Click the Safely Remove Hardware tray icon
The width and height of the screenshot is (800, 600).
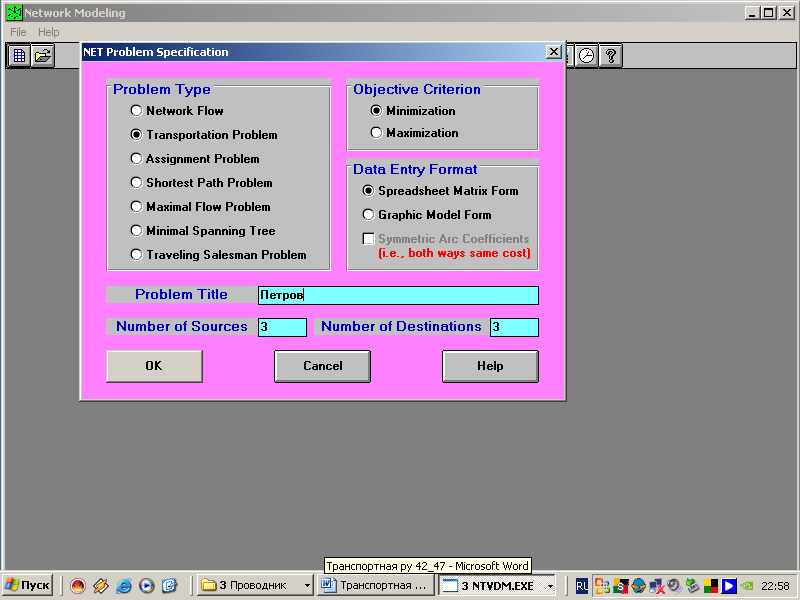(x=692, y=586)
